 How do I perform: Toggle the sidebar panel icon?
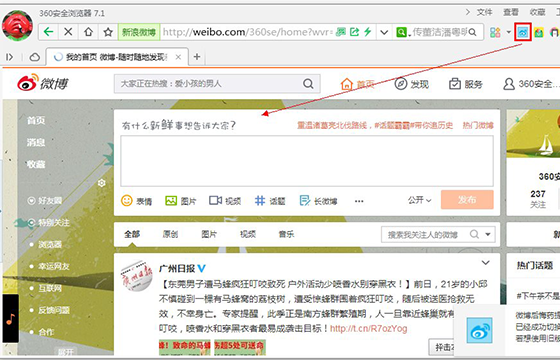click(x=10, y=57)
